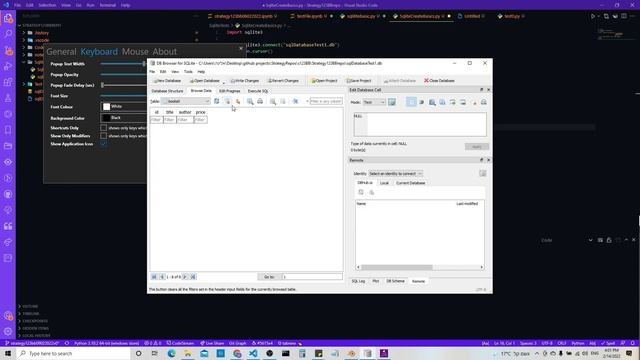
Task: Click refresh table data icon
Action: 217,101
